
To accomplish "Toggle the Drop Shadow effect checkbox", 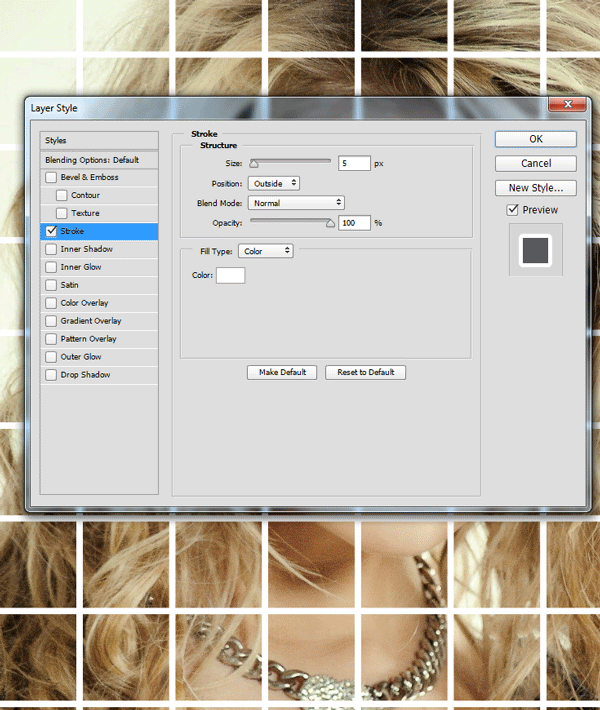I will [x=51, y=375].
